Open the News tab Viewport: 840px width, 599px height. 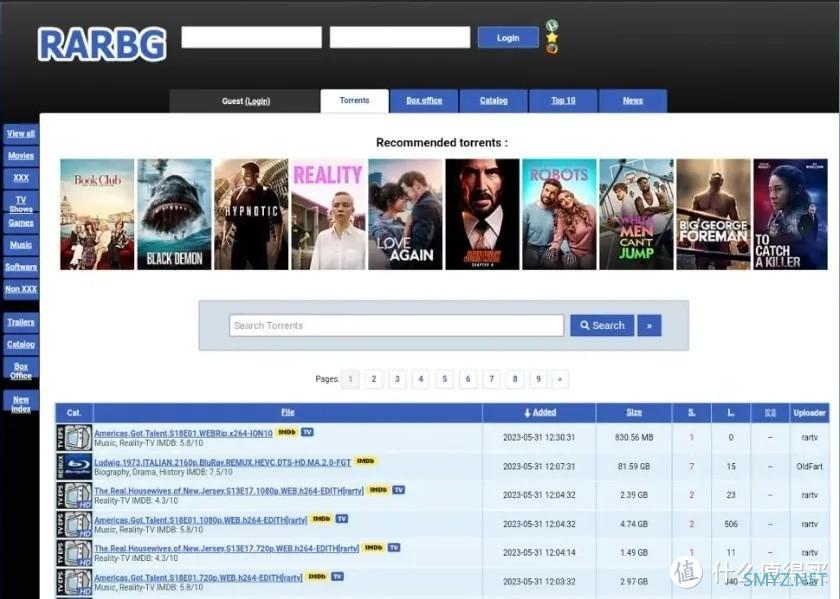coord(633,101)
